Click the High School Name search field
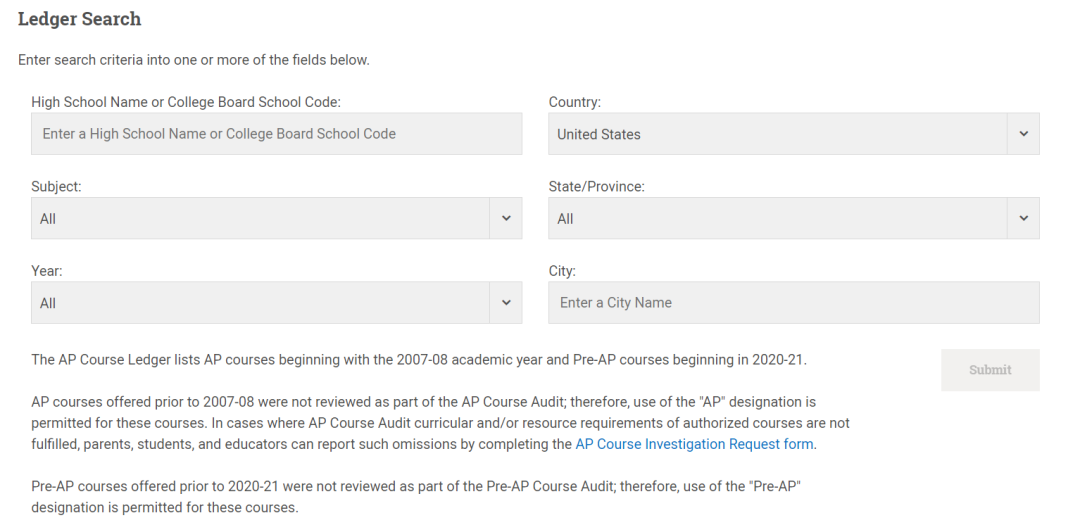Viewport: 1080px width, 532px height. 276,134
